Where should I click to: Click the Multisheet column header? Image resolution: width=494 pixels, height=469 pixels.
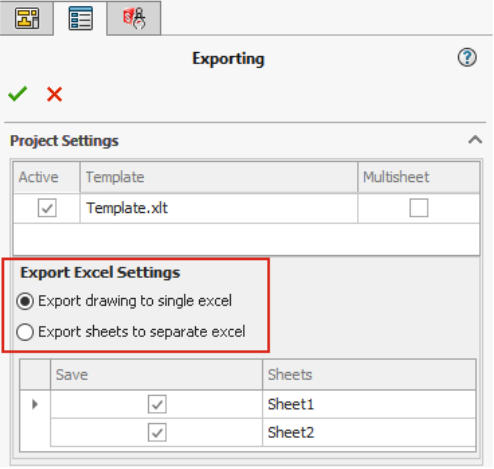[x=419, y=177]
